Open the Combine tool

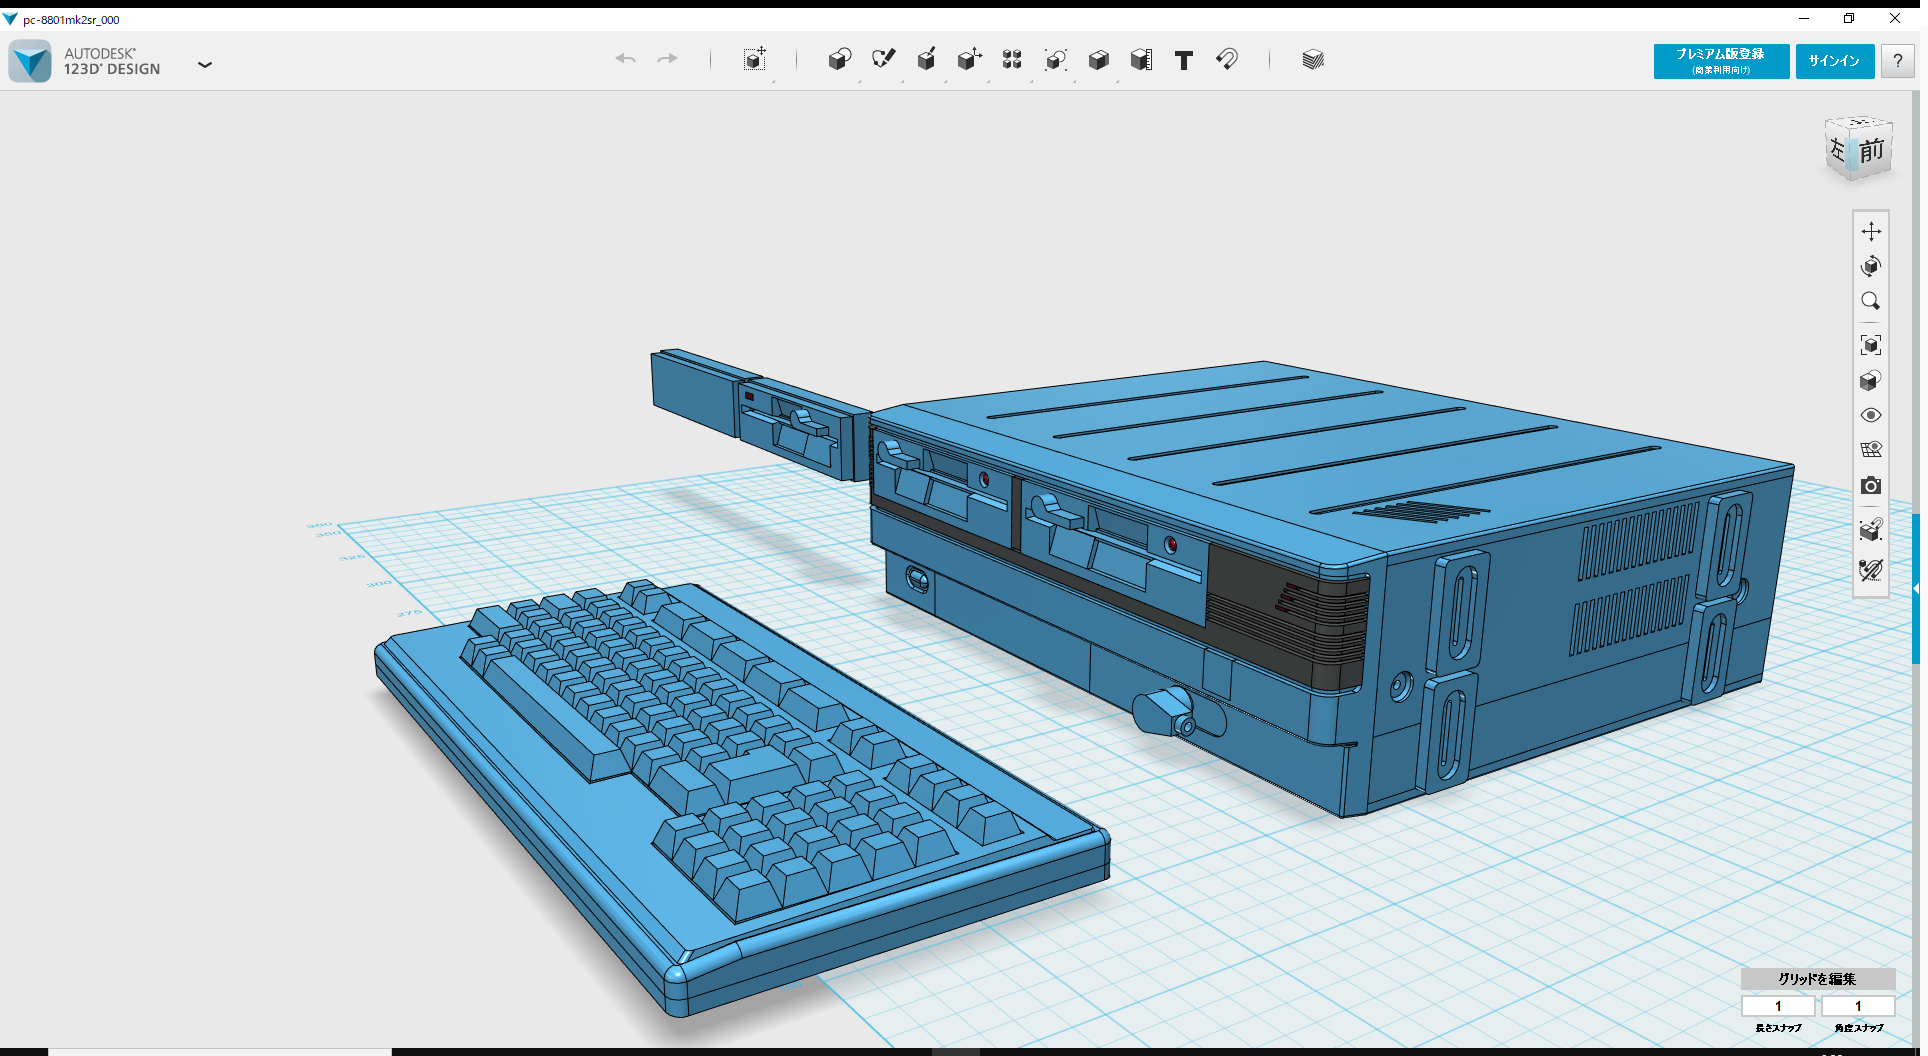(1099, 60)
